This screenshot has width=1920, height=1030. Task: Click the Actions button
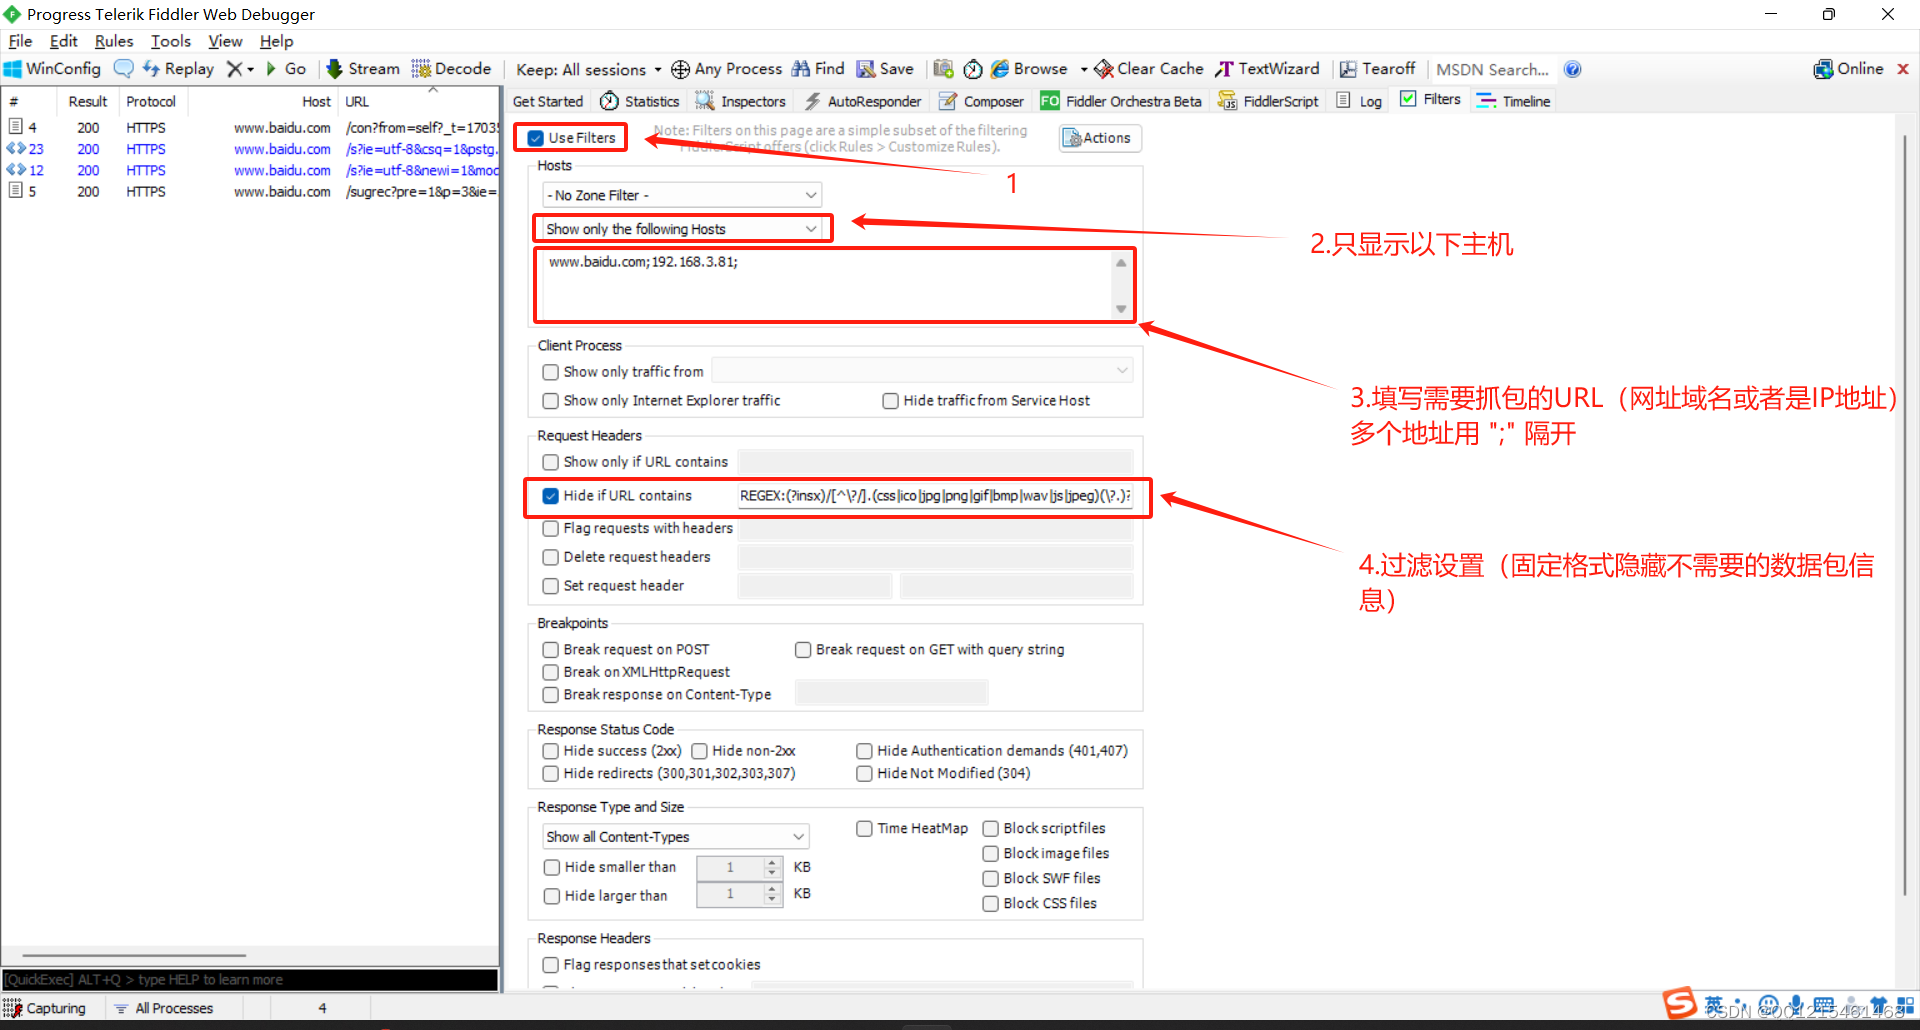tap(1099, 138)
